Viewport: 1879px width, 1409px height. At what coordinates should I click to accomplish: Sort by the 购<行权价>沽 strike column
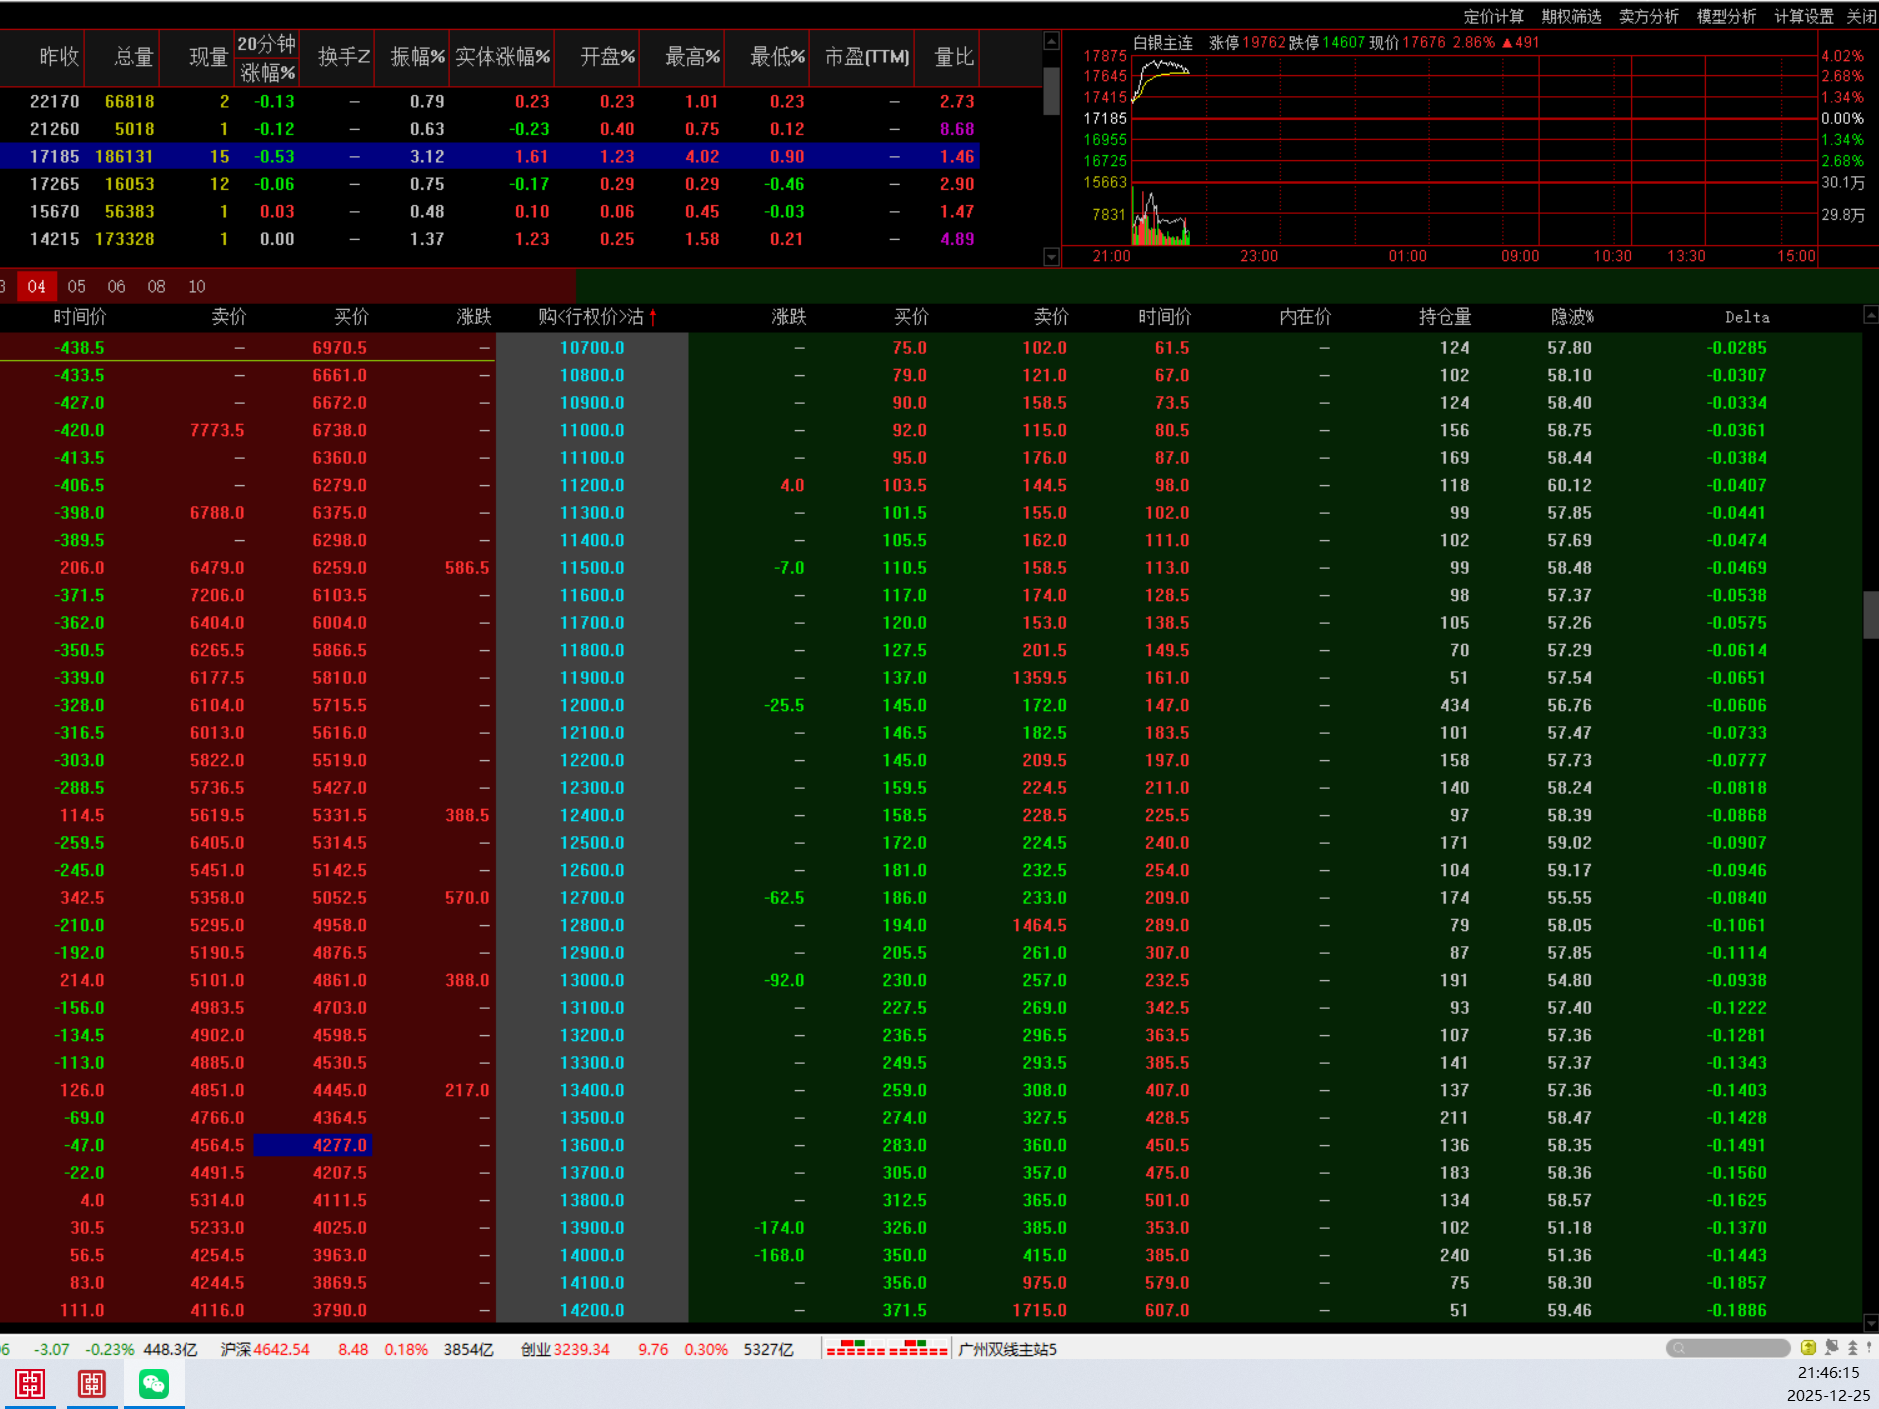[x=592, y=317]
